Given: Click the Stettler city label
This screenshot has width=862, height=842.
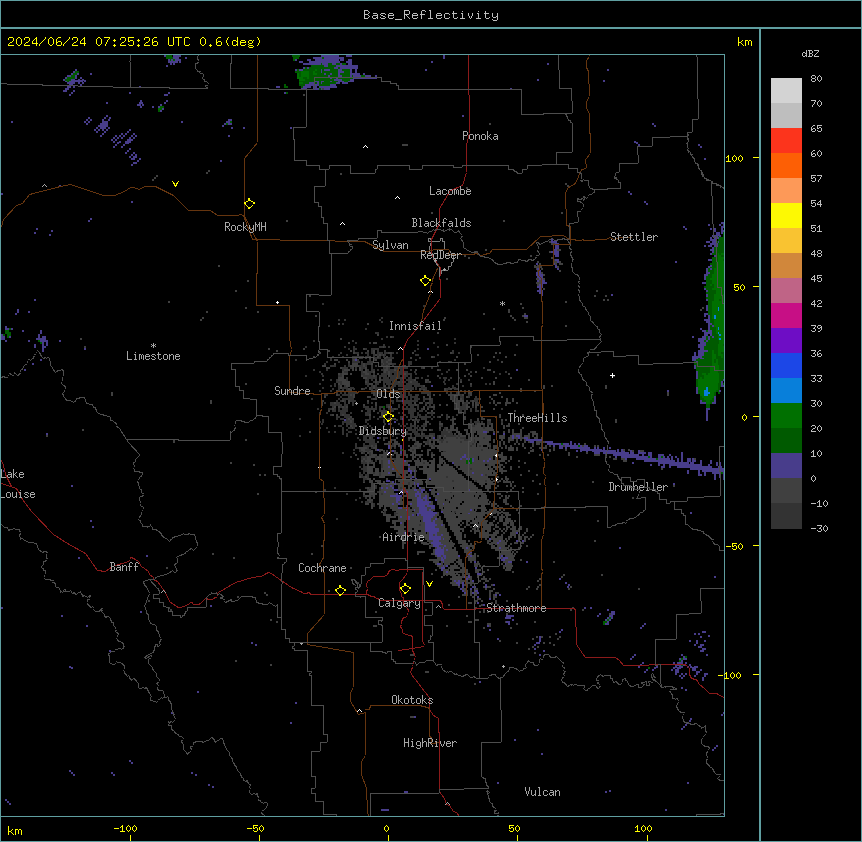Looking at the screenshot, I should (x=633, y=237).
